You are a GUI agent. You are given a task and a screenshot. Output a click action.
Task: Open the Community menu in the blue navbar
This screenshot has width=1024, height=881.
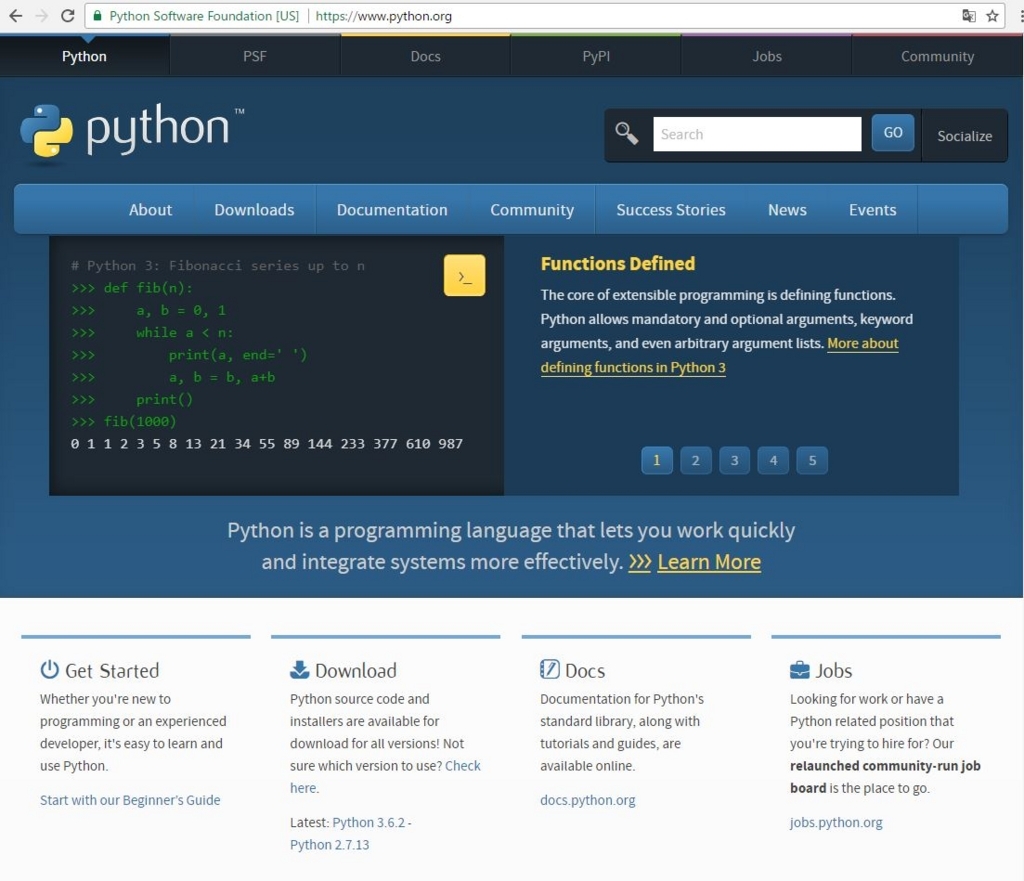(532, 210)
